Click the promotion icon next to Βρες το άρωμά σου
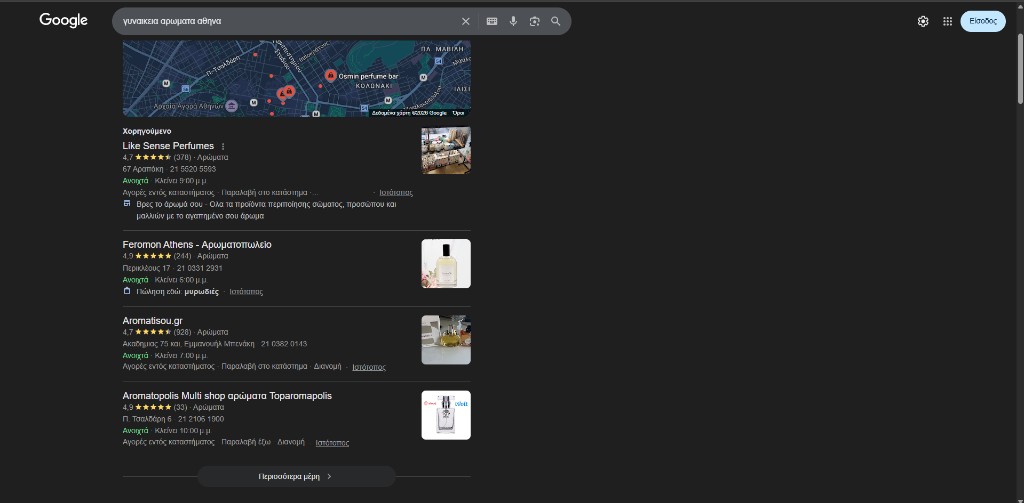 127,204
